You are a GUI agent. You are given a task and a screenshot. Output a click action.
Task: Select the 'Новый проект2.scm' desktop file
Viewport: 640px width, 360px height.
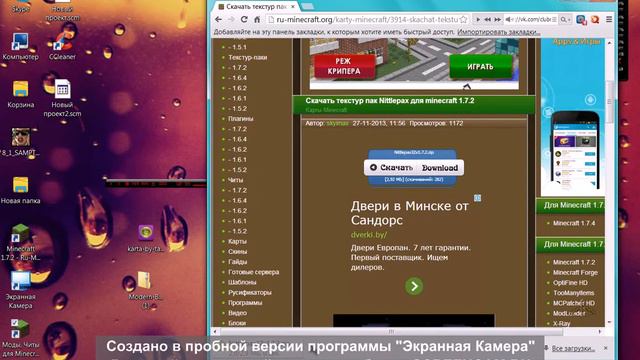coord(62,98)
